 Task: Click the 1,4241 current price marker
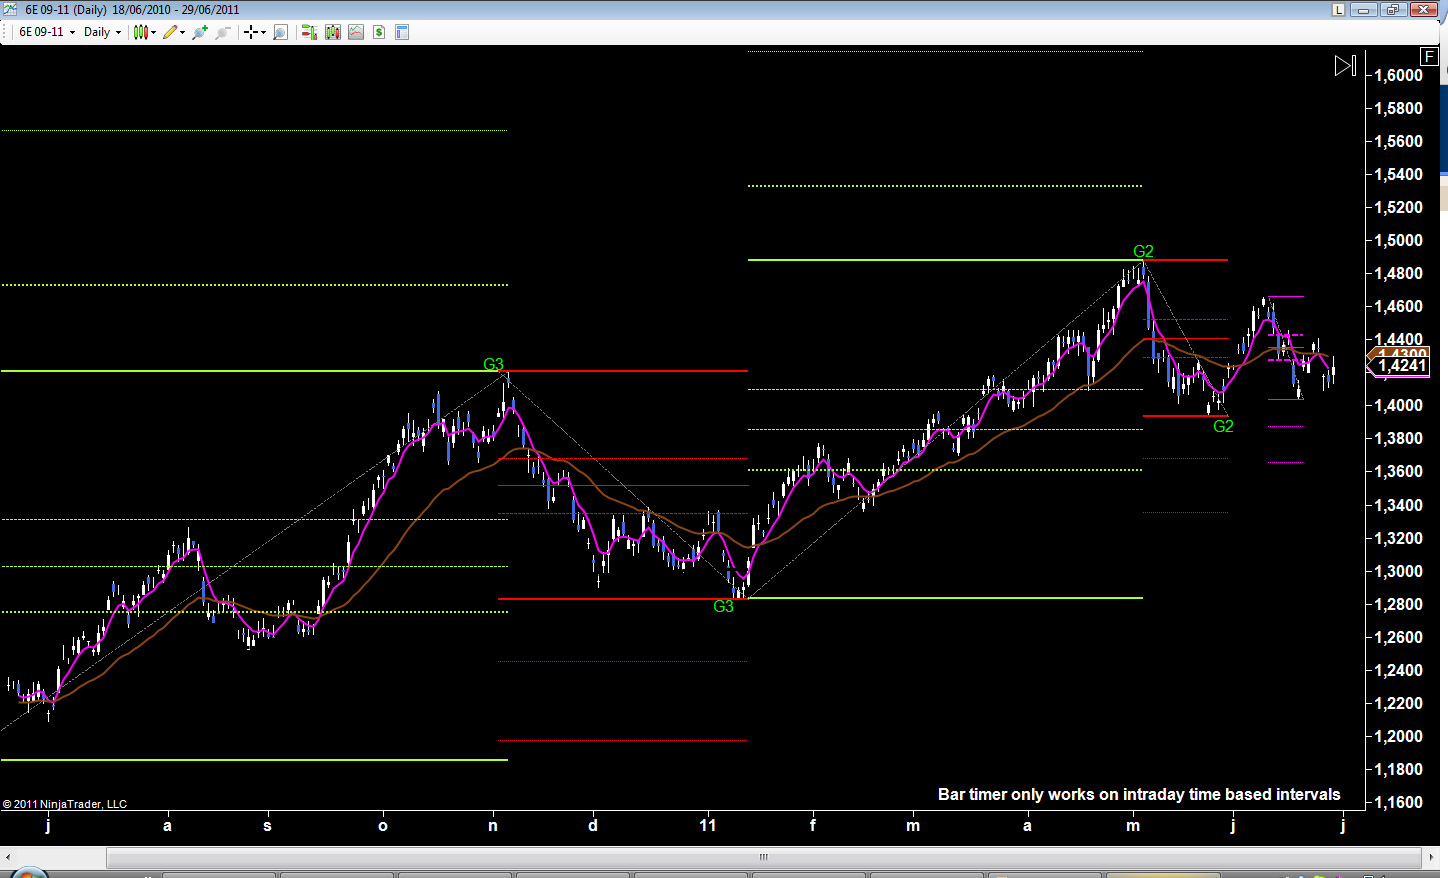coord(1401,366)
